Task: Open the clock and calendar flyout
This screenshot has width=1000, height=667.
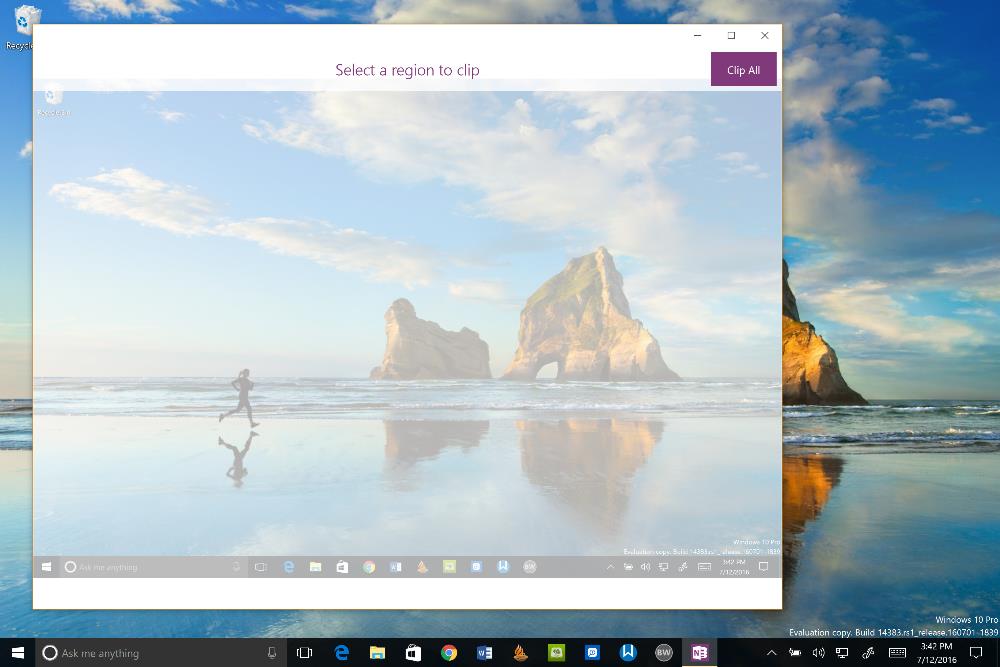Action: 936,652
